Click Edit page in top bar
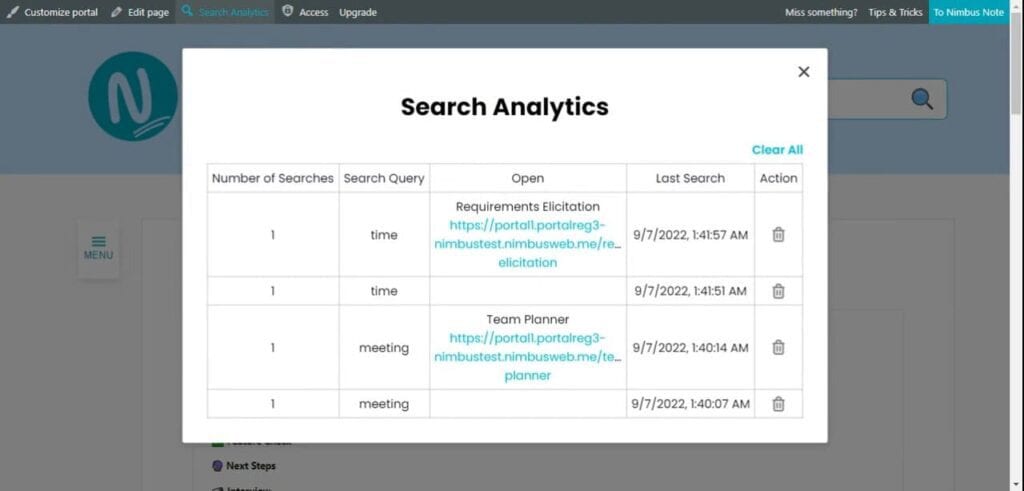 140,12
